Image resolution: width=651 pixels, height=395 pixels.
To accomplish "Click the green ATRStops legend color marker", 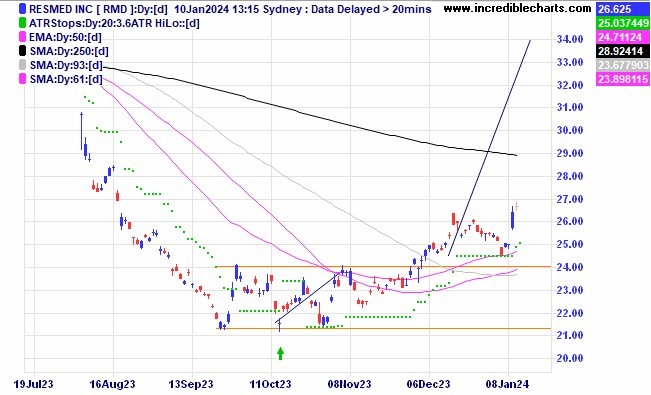I will point(22,23).
